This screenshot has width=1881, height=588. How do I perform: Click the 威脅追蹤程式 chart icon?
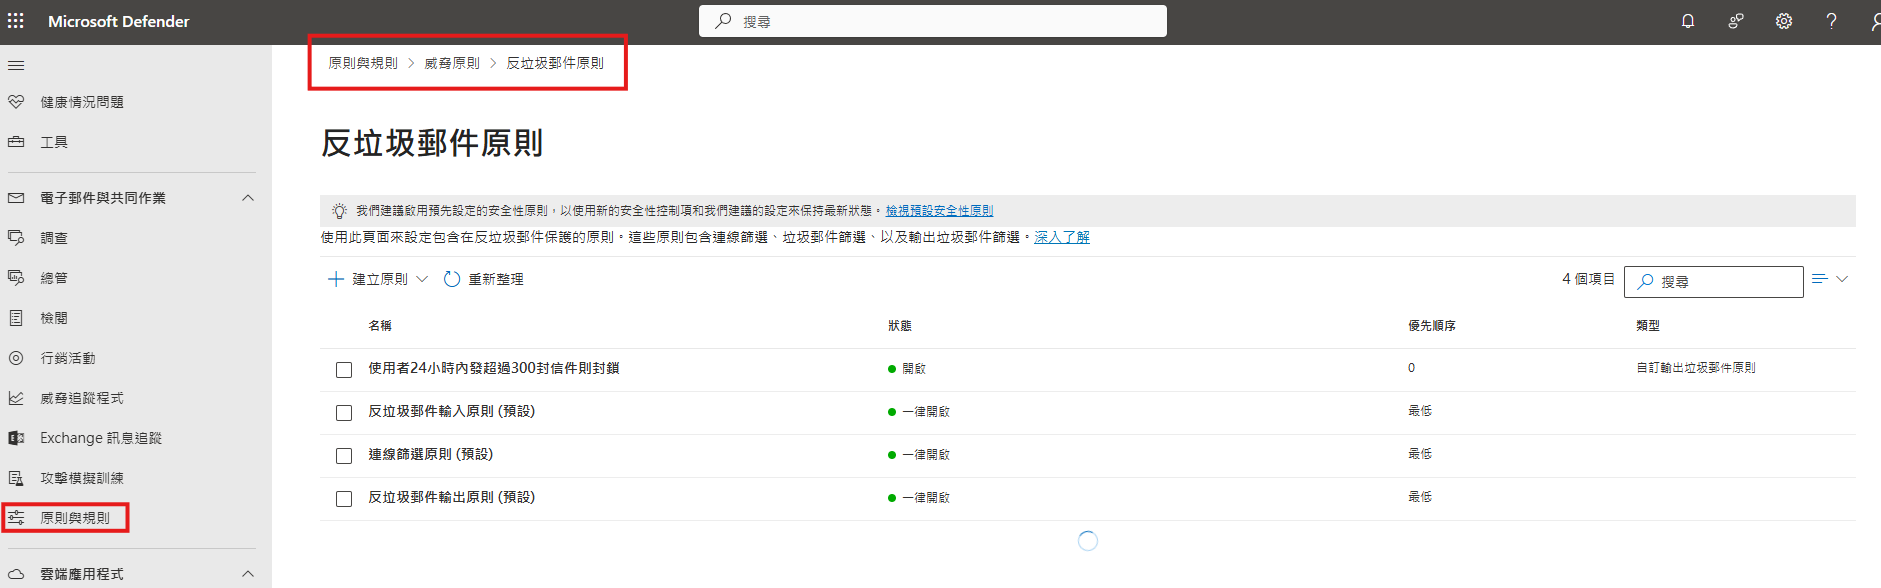click(16, 398)
